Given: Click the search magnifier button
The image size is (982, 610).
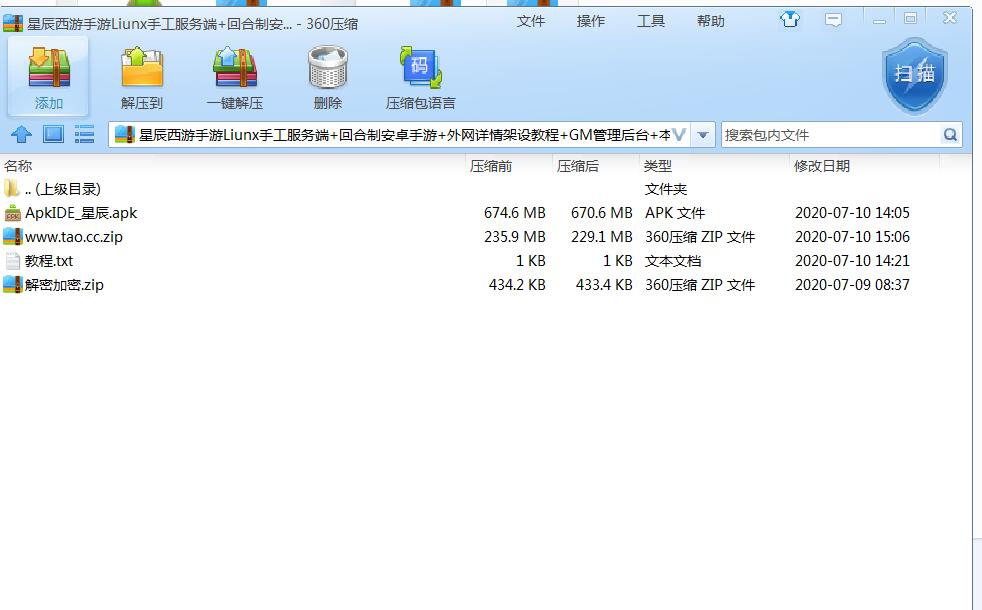Looking at the screenshot, I should (950, 135).
